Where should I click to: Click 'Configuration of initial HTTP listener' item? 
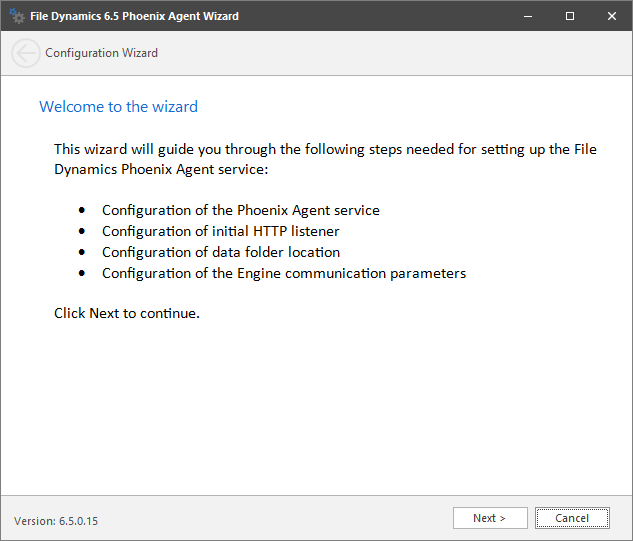click(x=220, y=231)
